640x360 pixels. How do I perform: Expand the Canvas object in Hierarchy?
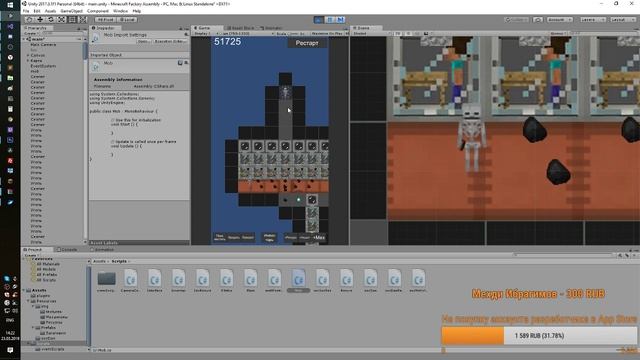coord(28,55)
